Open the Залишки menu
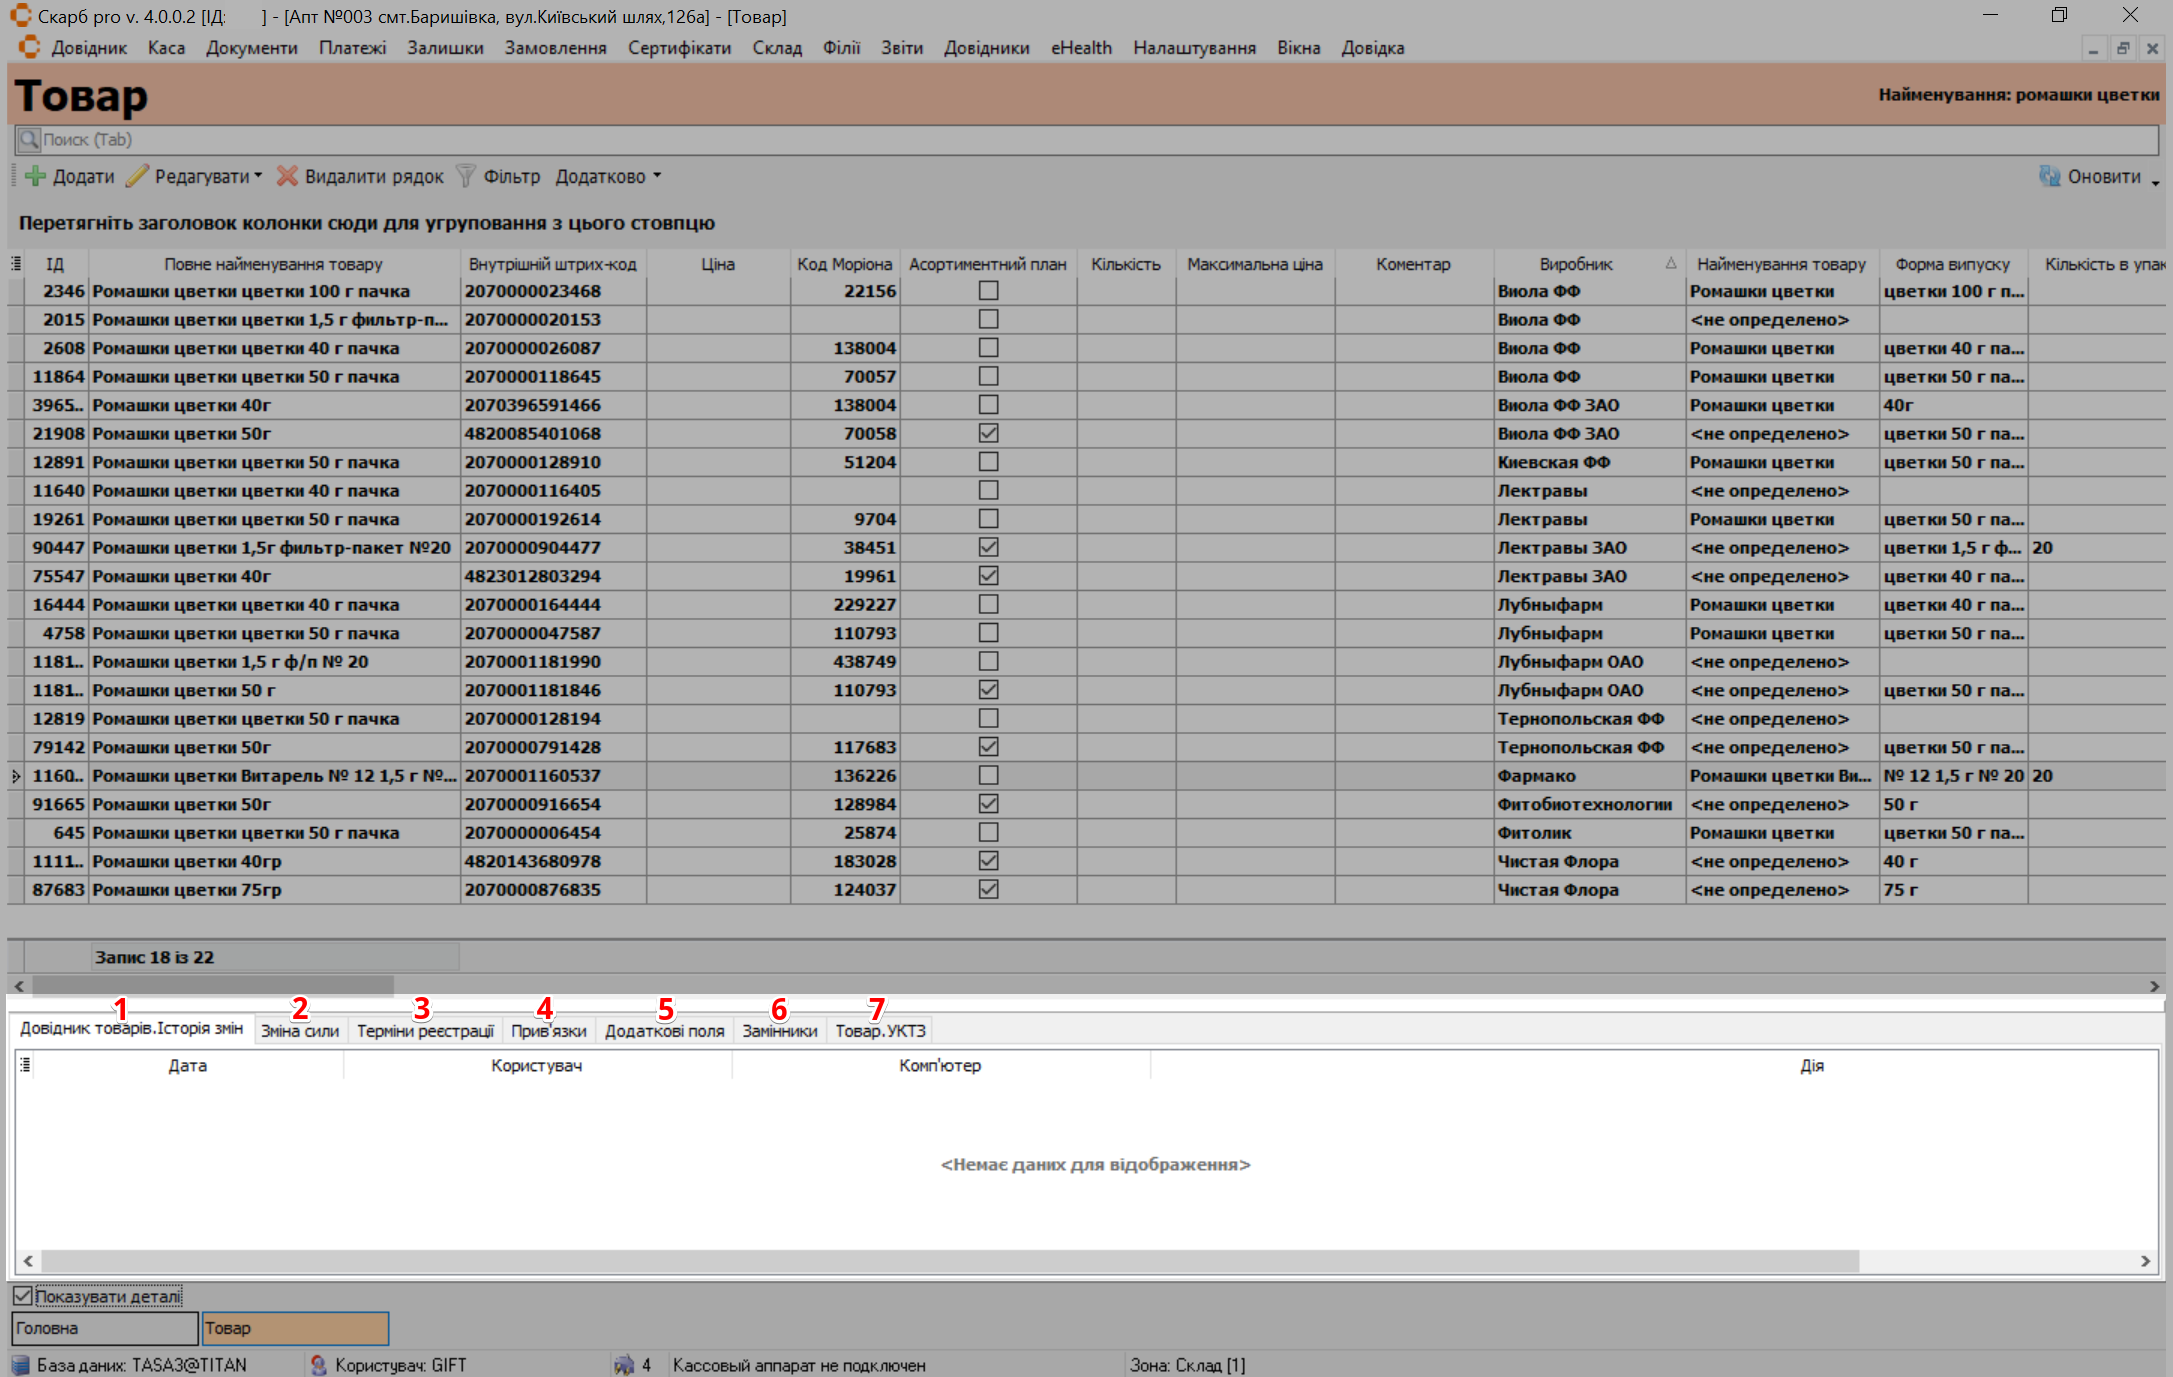The width and height of the screenshot is (2173, 1377). 445,48
